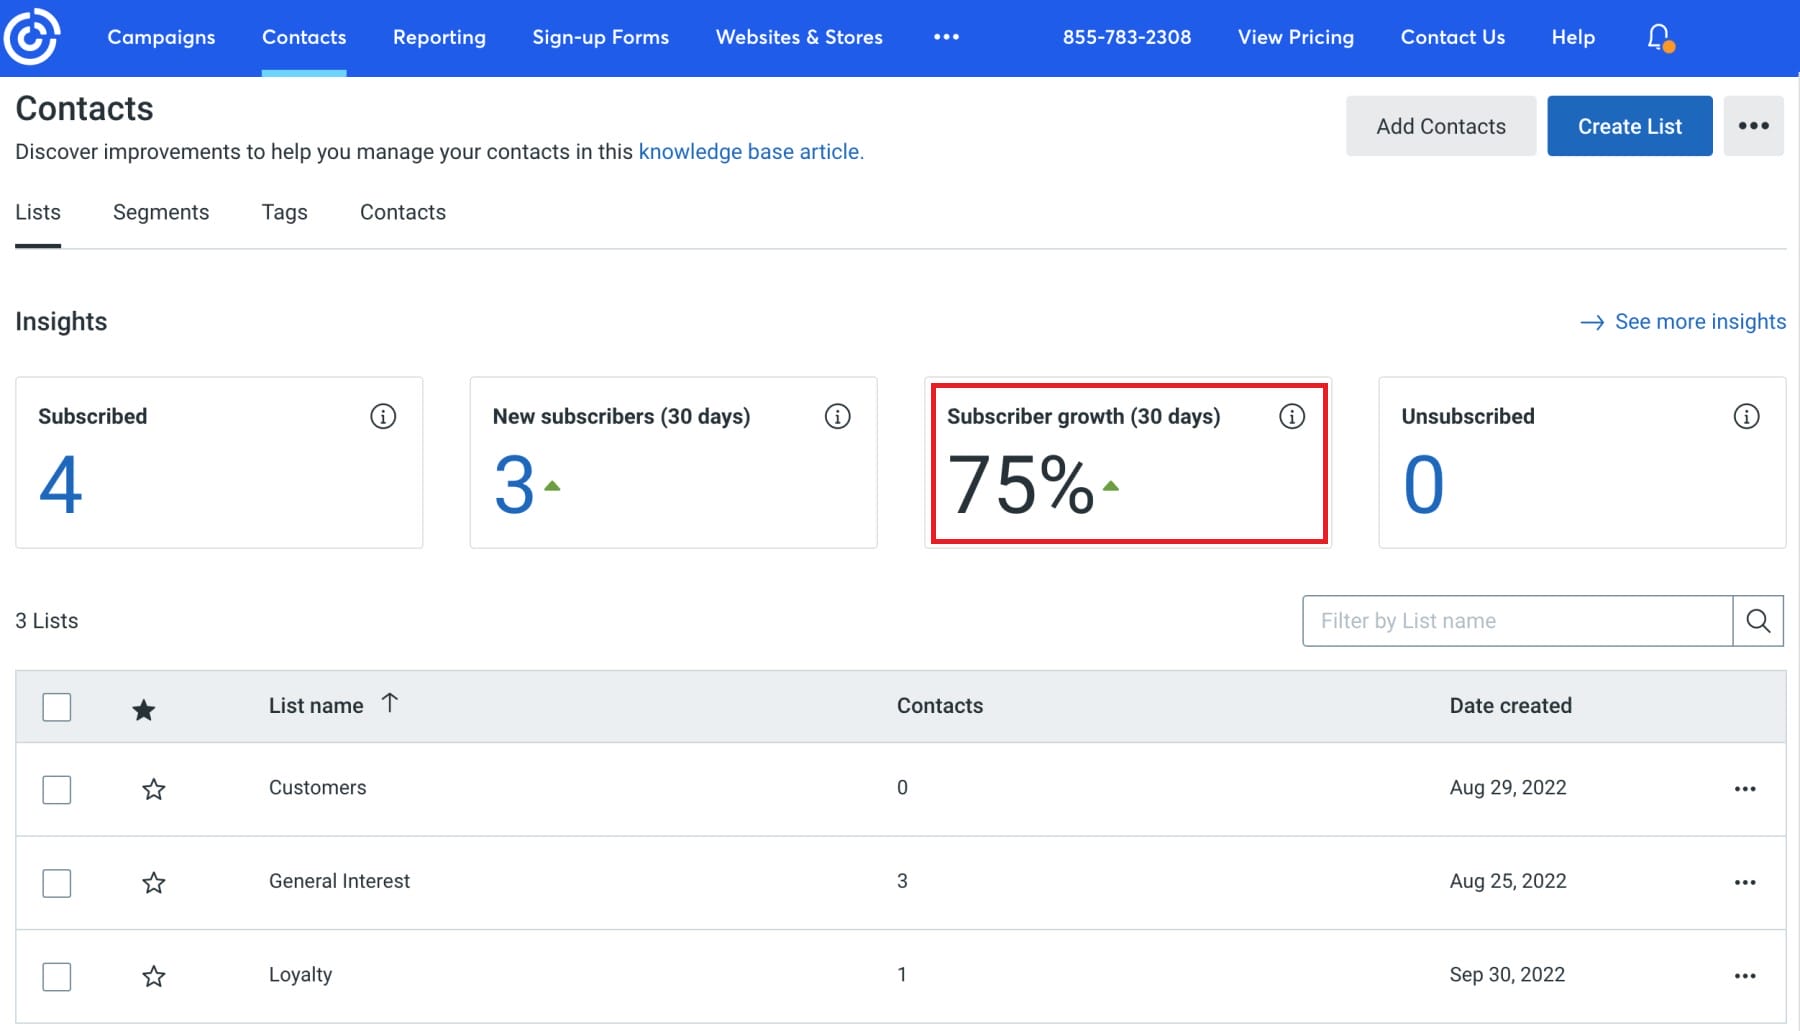Screen dimensions: 1800x1031
Task: Click the Subscriber growth info icon
Action: click(1292, 416)
